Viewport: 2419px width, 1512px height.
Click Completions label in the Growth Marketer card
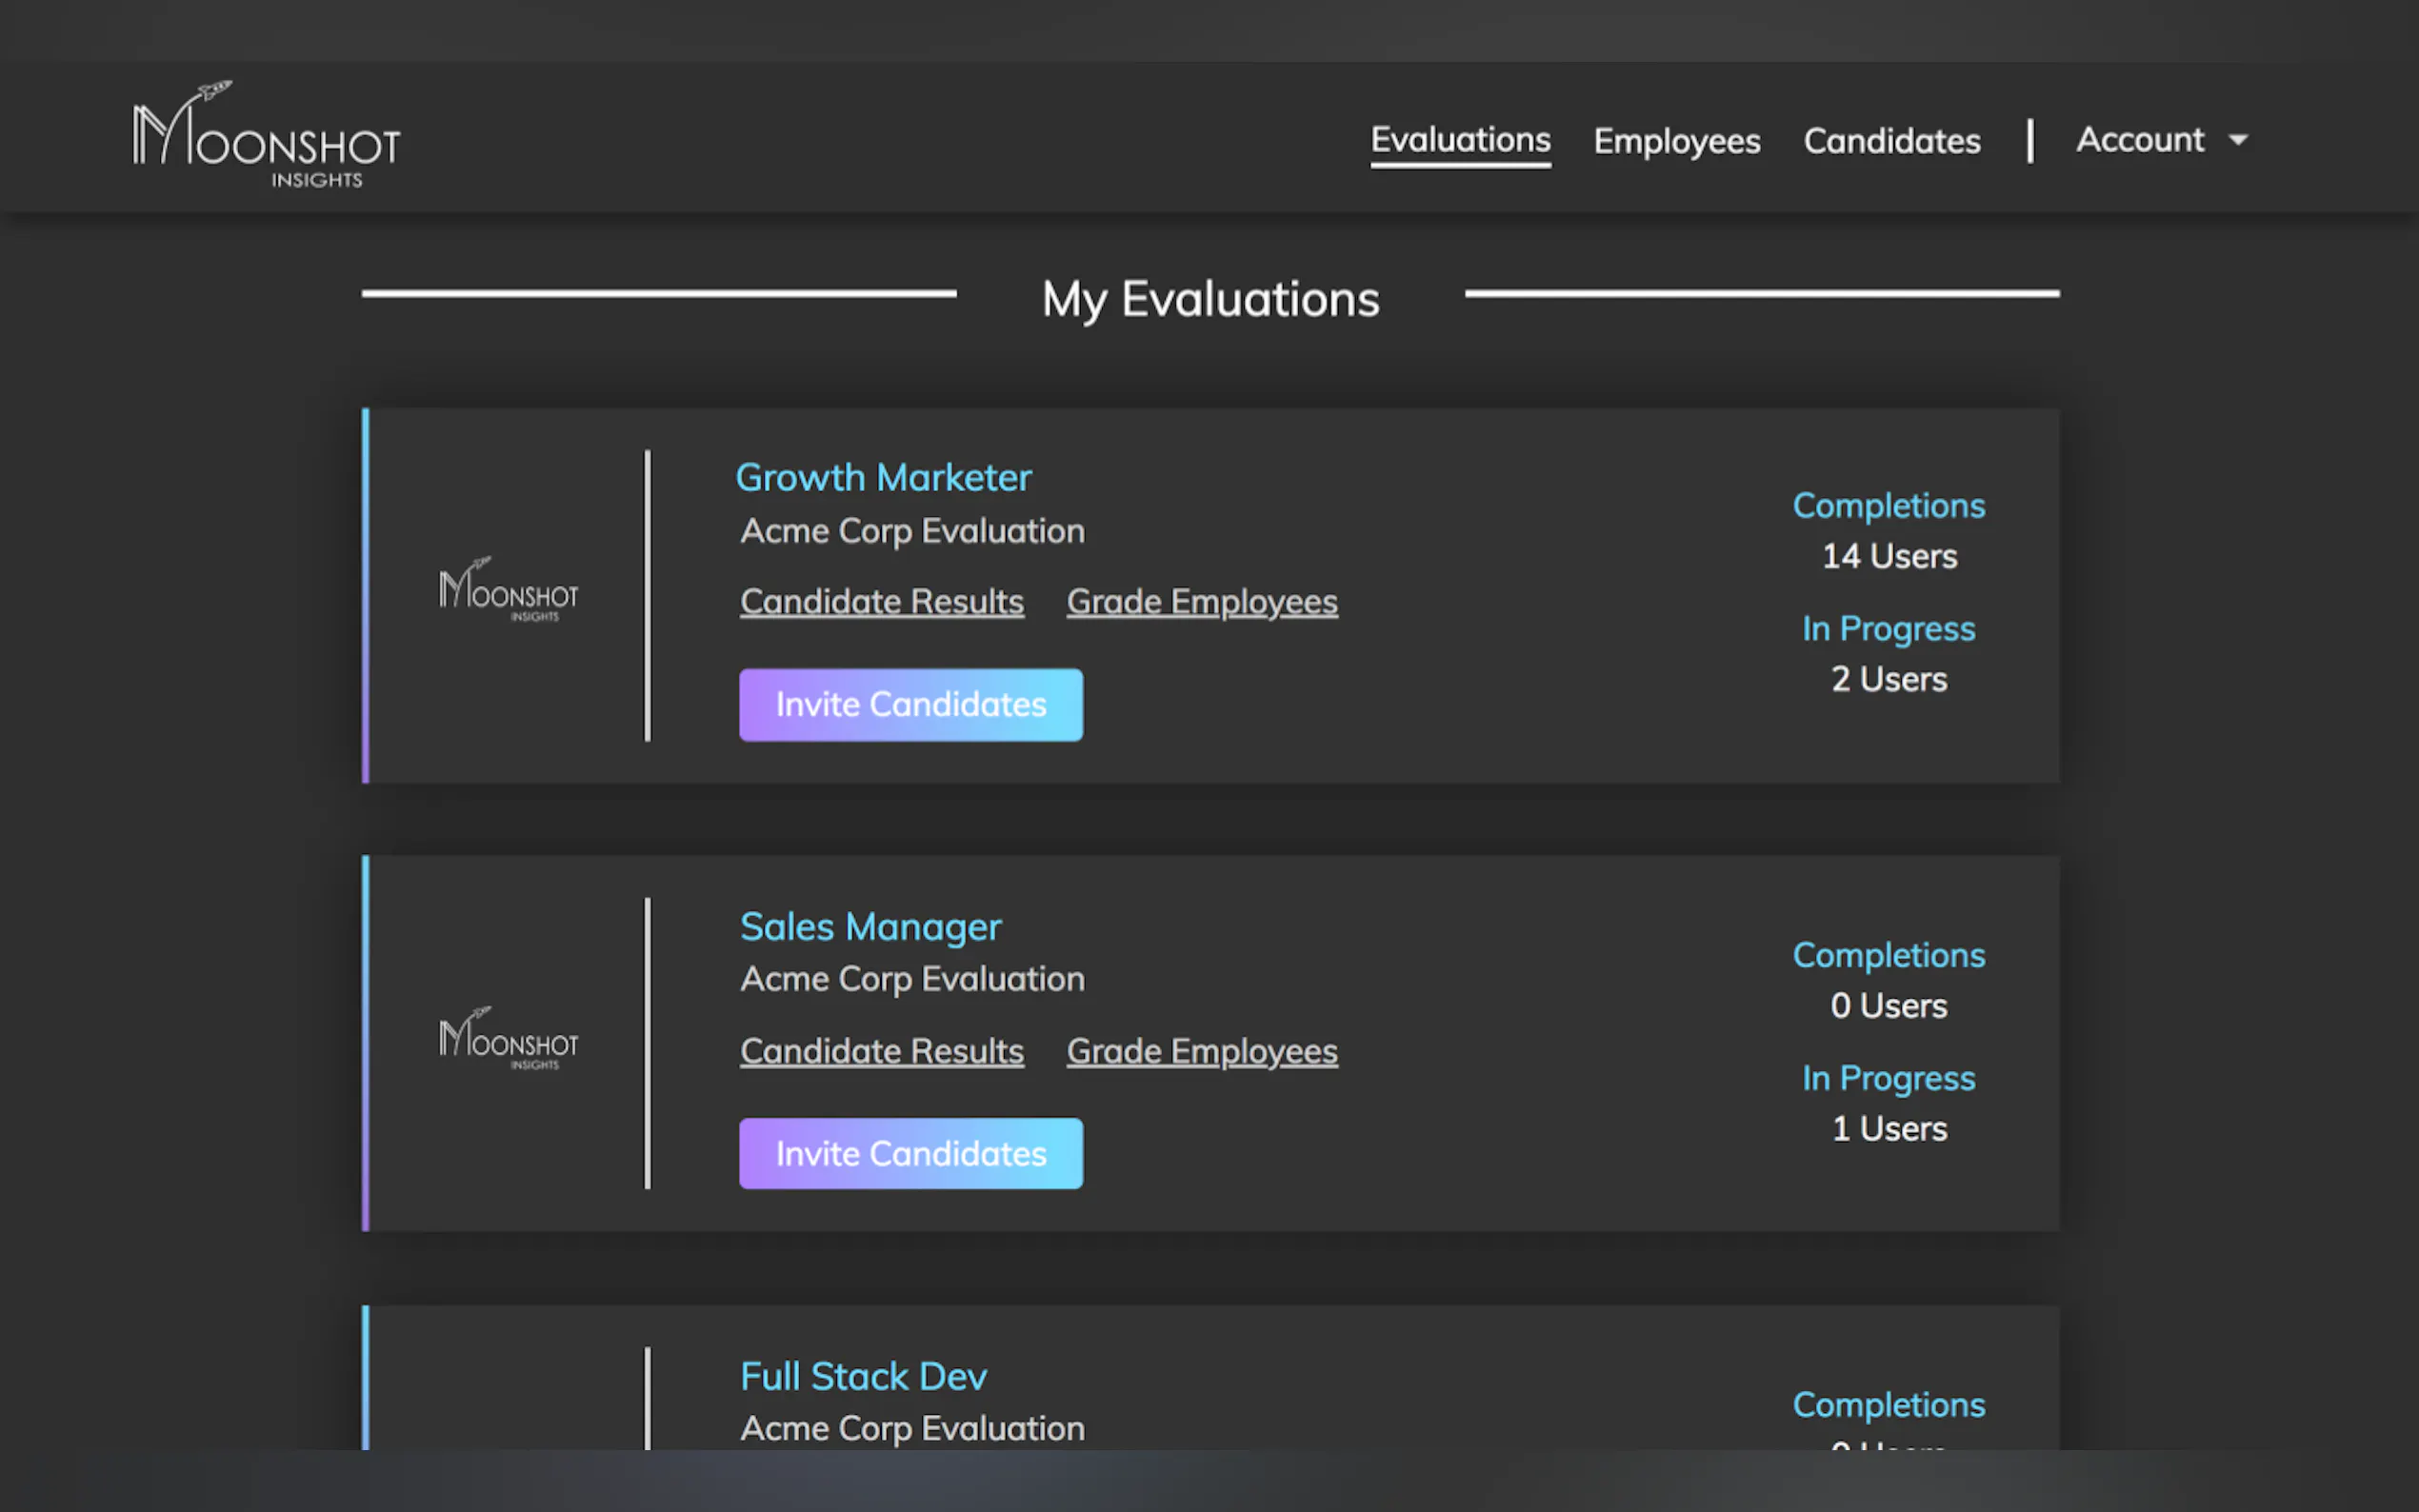tap(1888, 506)
